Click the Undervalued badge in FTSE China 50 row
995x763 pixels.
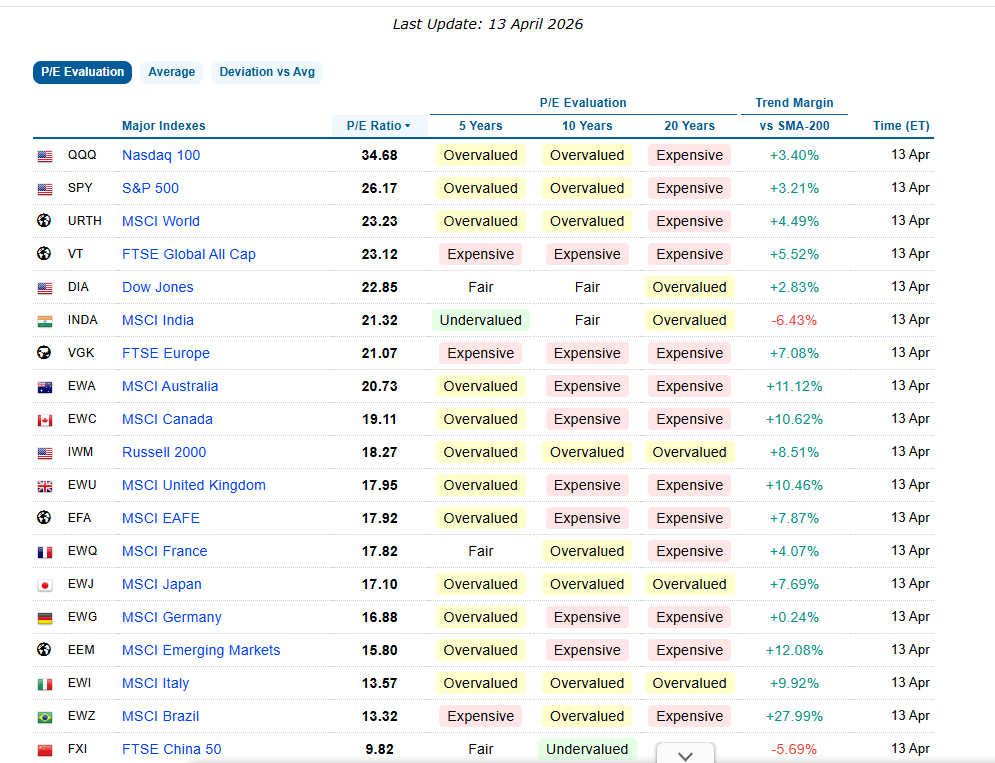click(x=587, y=749)
